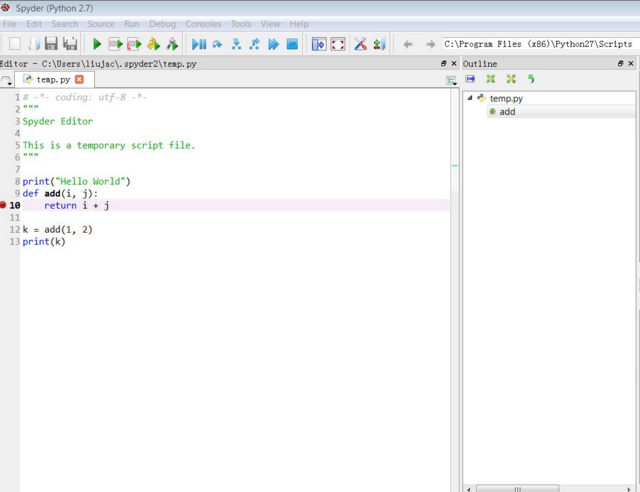Click the back arrow in toolbar

pos(408,44)
